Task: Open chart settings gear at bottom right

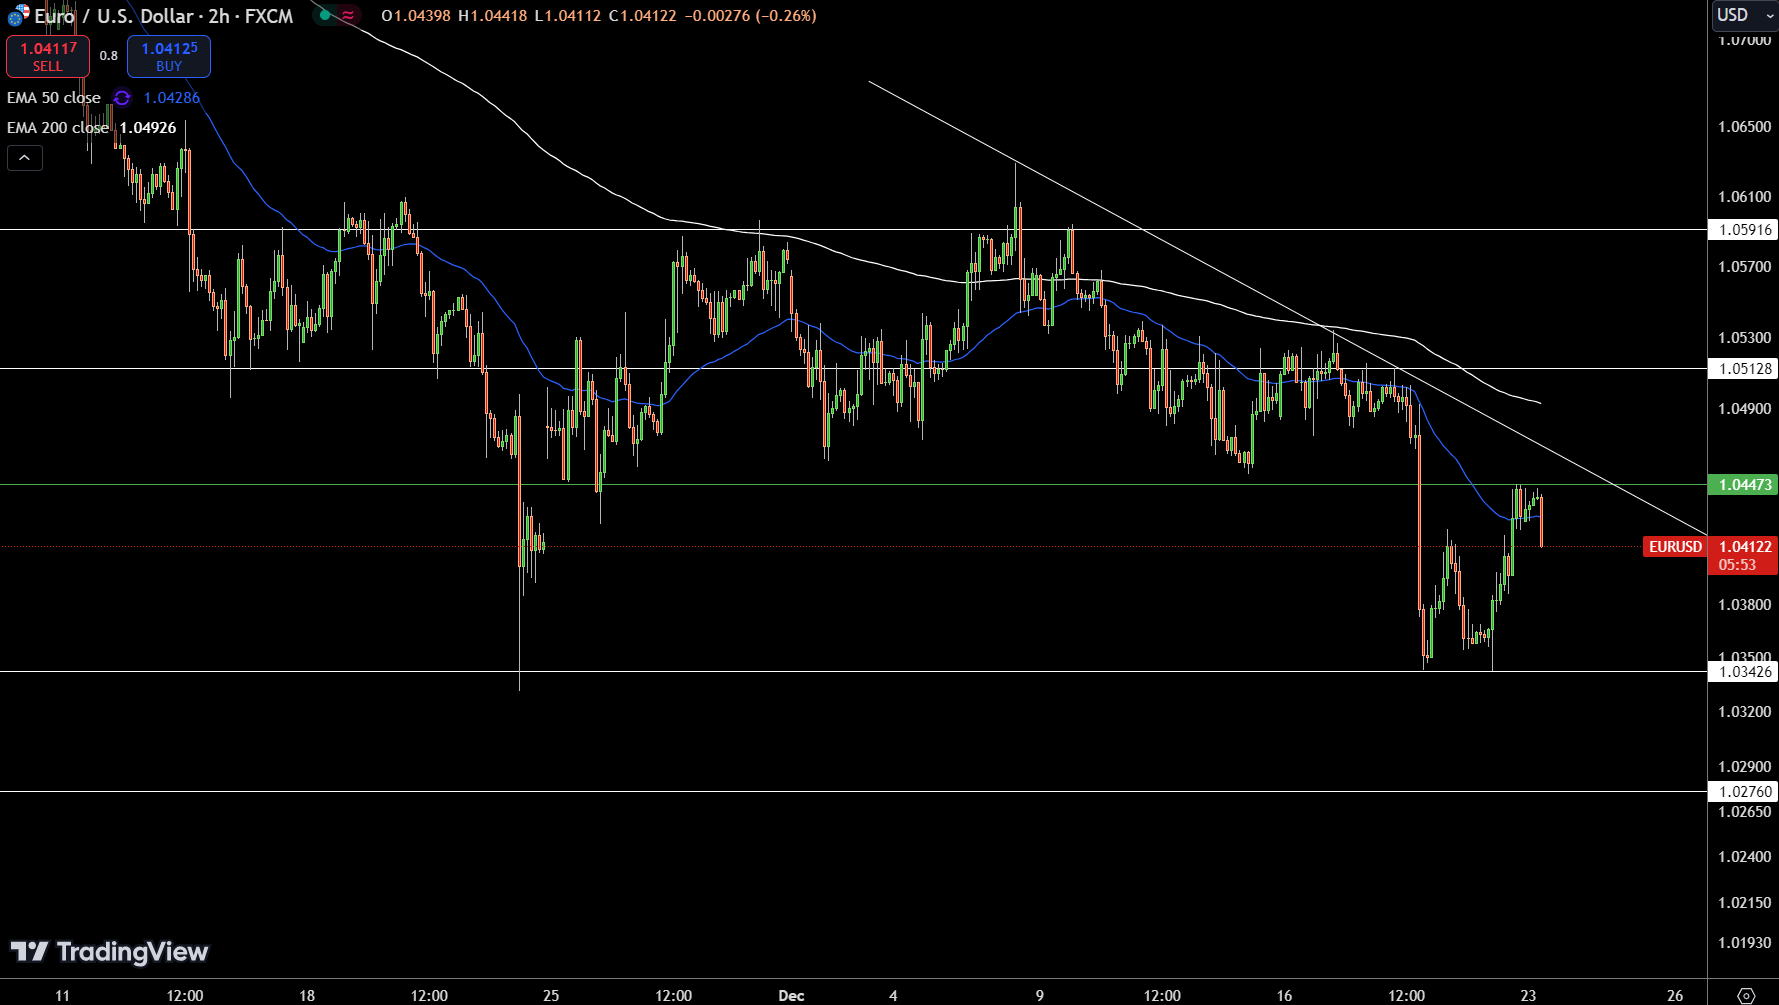Action: [x=1746, y=995]
